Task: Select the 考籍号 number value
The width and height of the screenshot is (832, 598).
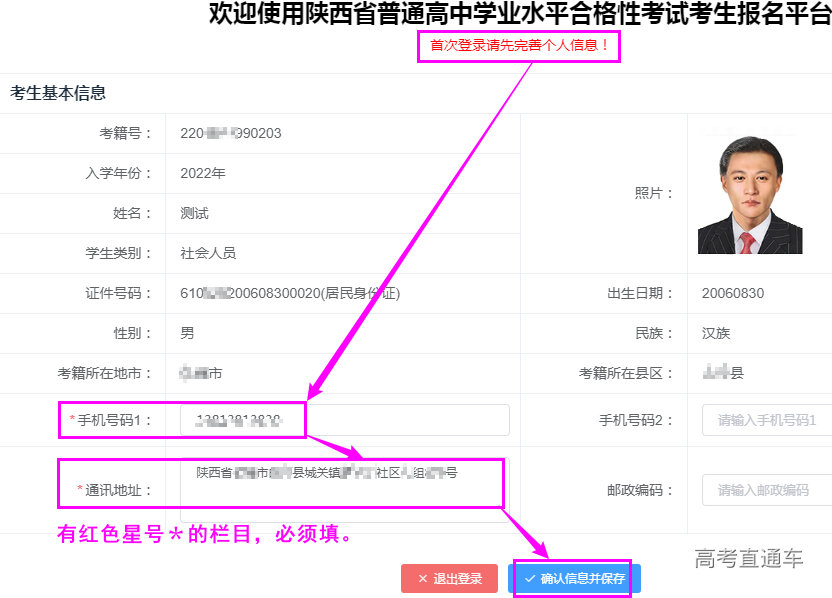Action: tap(231, 133)
